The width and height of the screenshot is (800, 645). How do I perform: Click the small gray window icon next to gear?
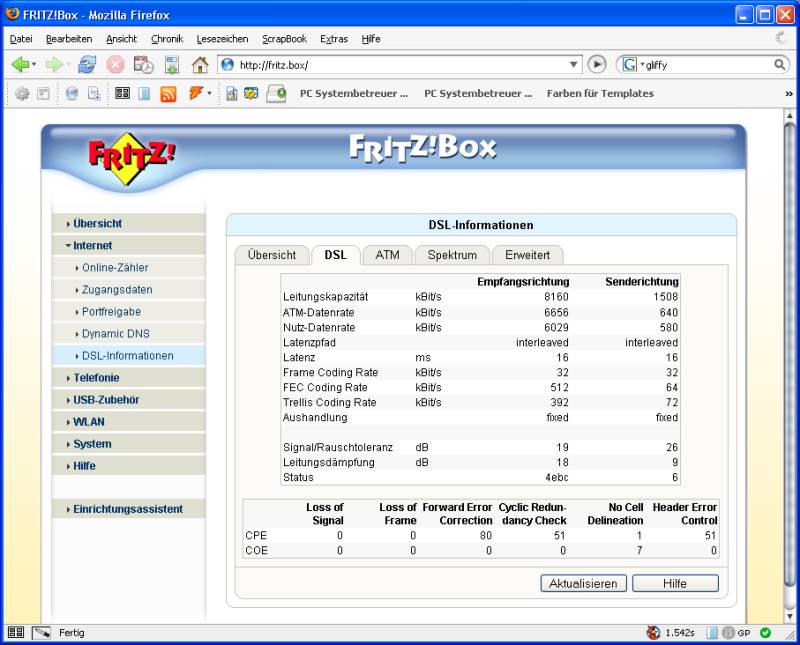coord(43,93)
